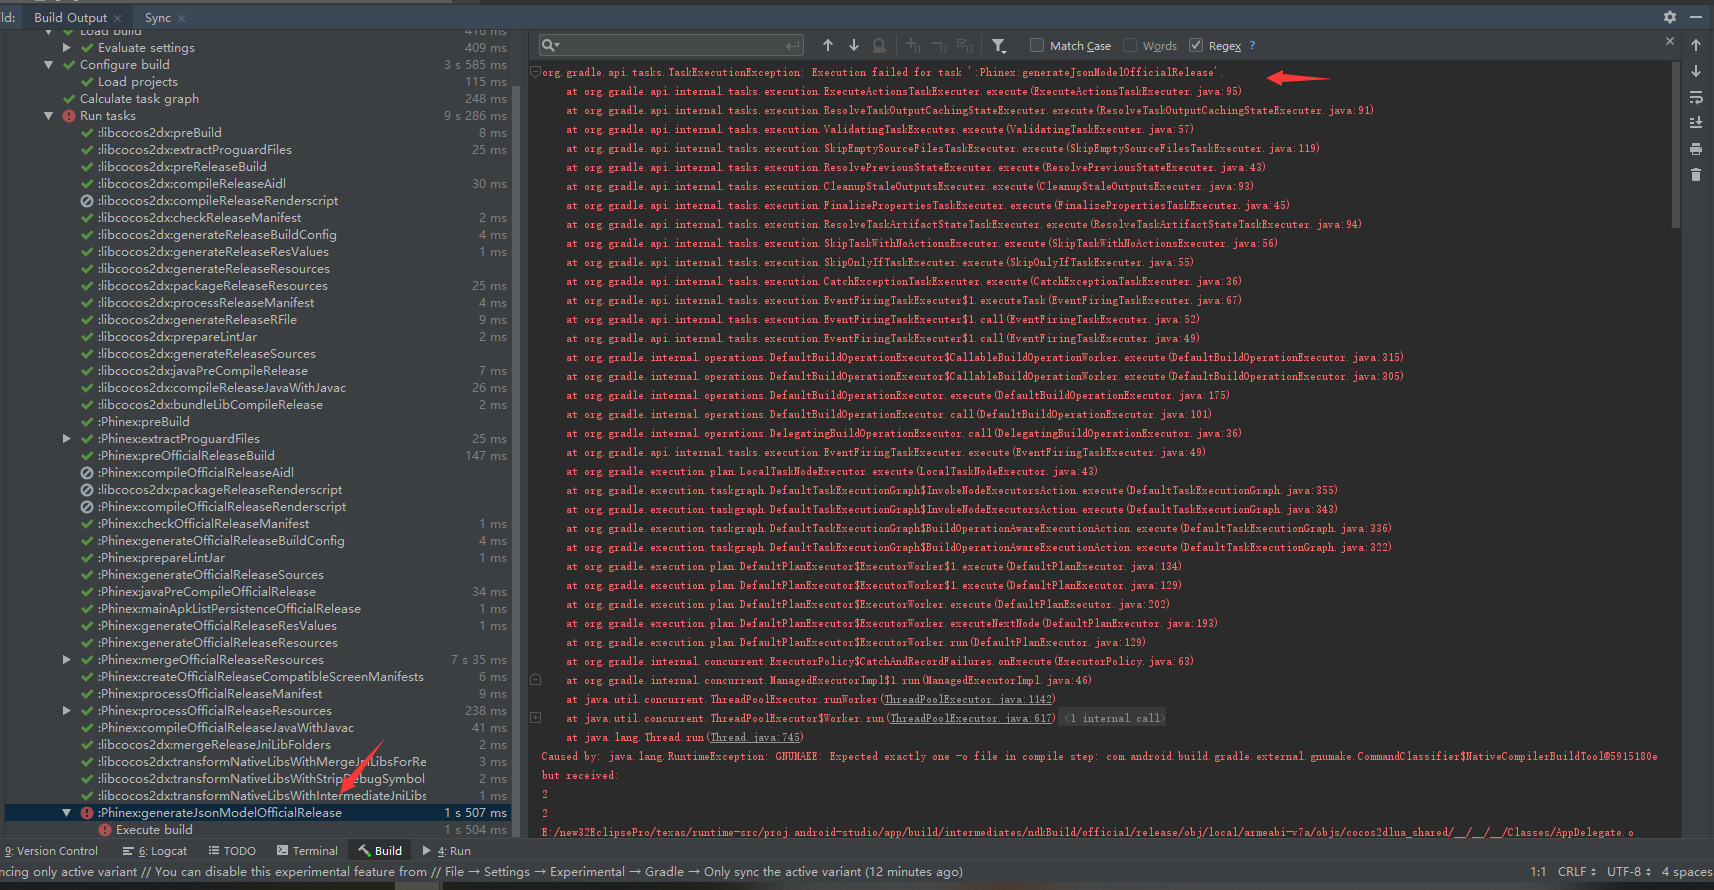The image size is (1714, 890).
Task: Open the regex help question mark
Action: pos(1252,45)
